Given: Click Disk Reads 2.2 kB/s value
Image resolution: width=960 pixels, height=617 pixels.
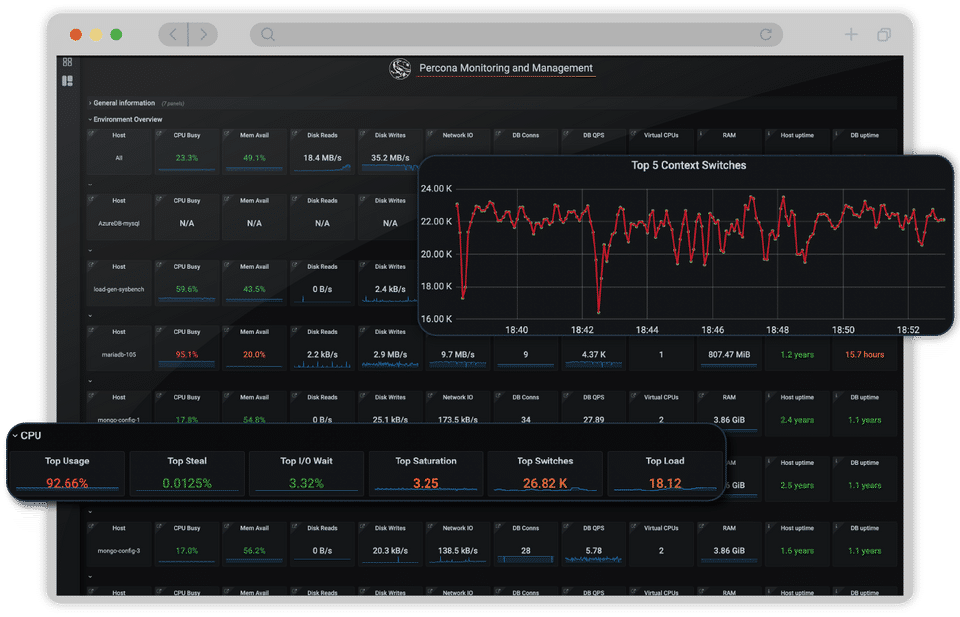Looking at the screenshot, I should click(322, 354).
